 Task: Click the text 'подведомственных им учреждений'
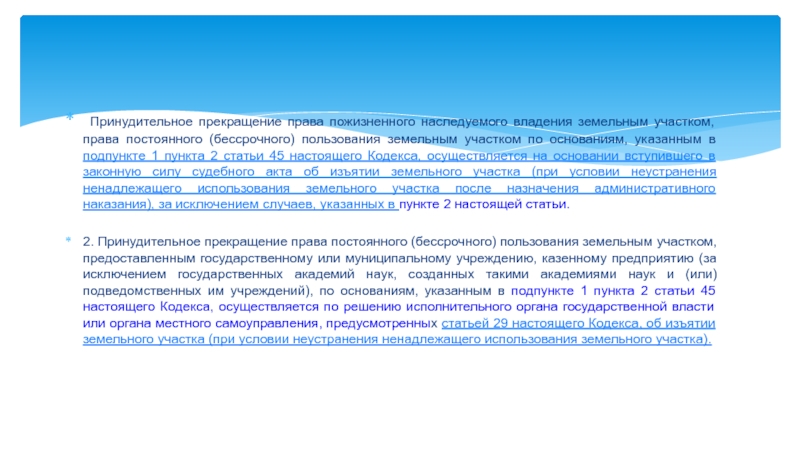(194, 291)
